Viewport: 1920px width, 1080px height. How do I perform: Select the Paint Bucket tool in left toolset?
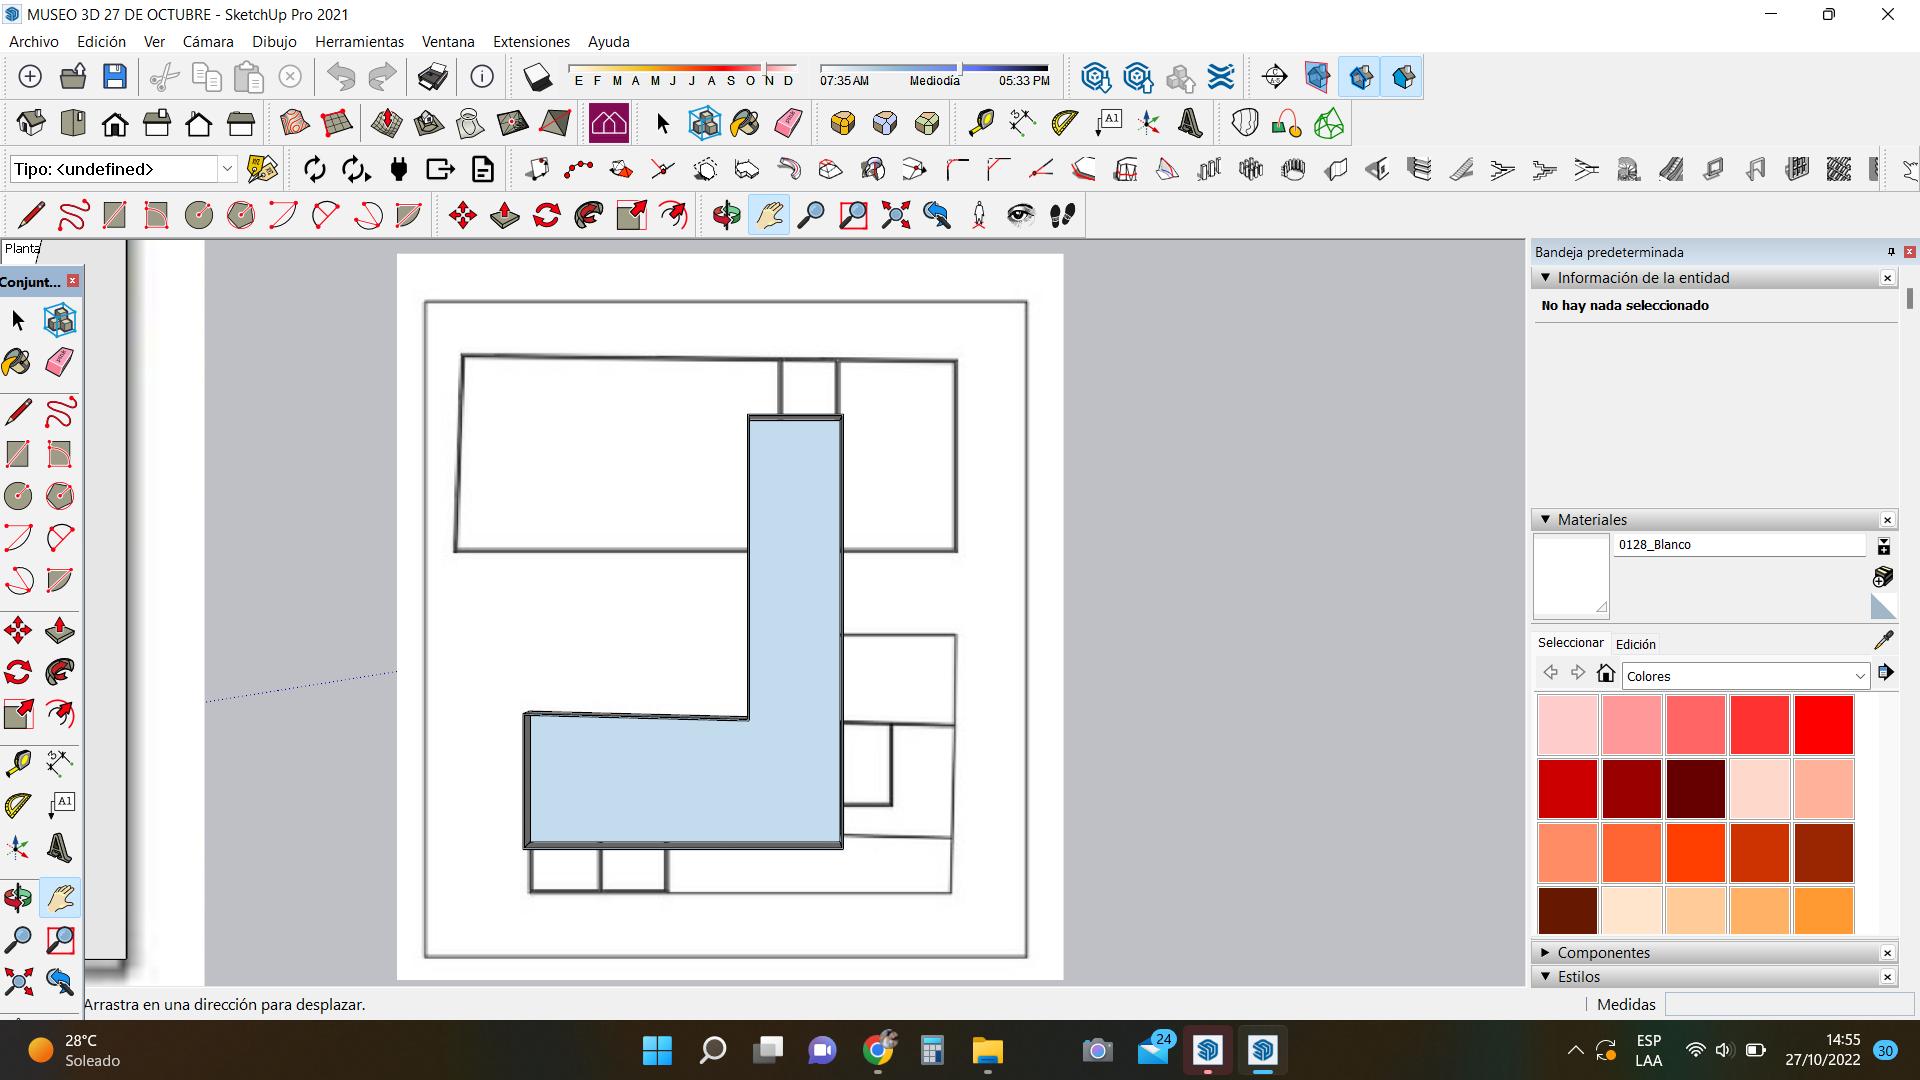click(17, 362)
